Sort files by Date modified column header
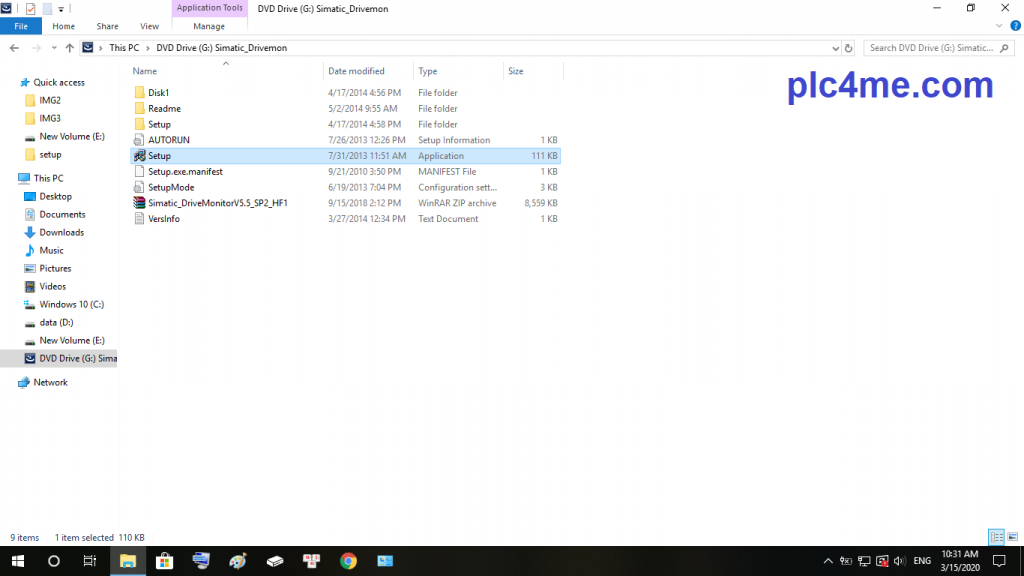Viewport: 1024px width, 576px height. pos(356,71)
